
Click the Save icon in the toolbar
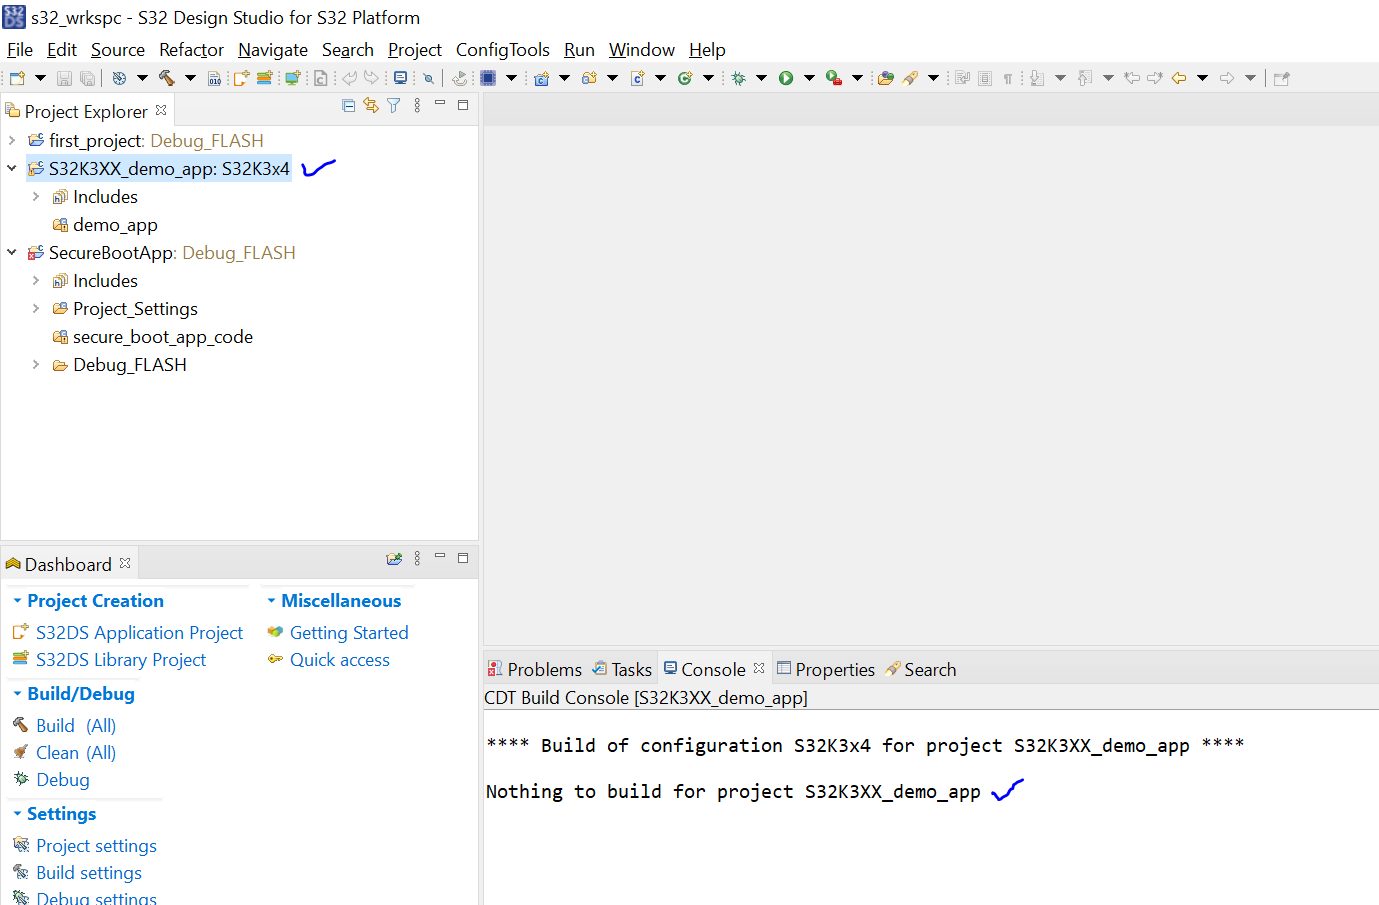click(64, 77)
